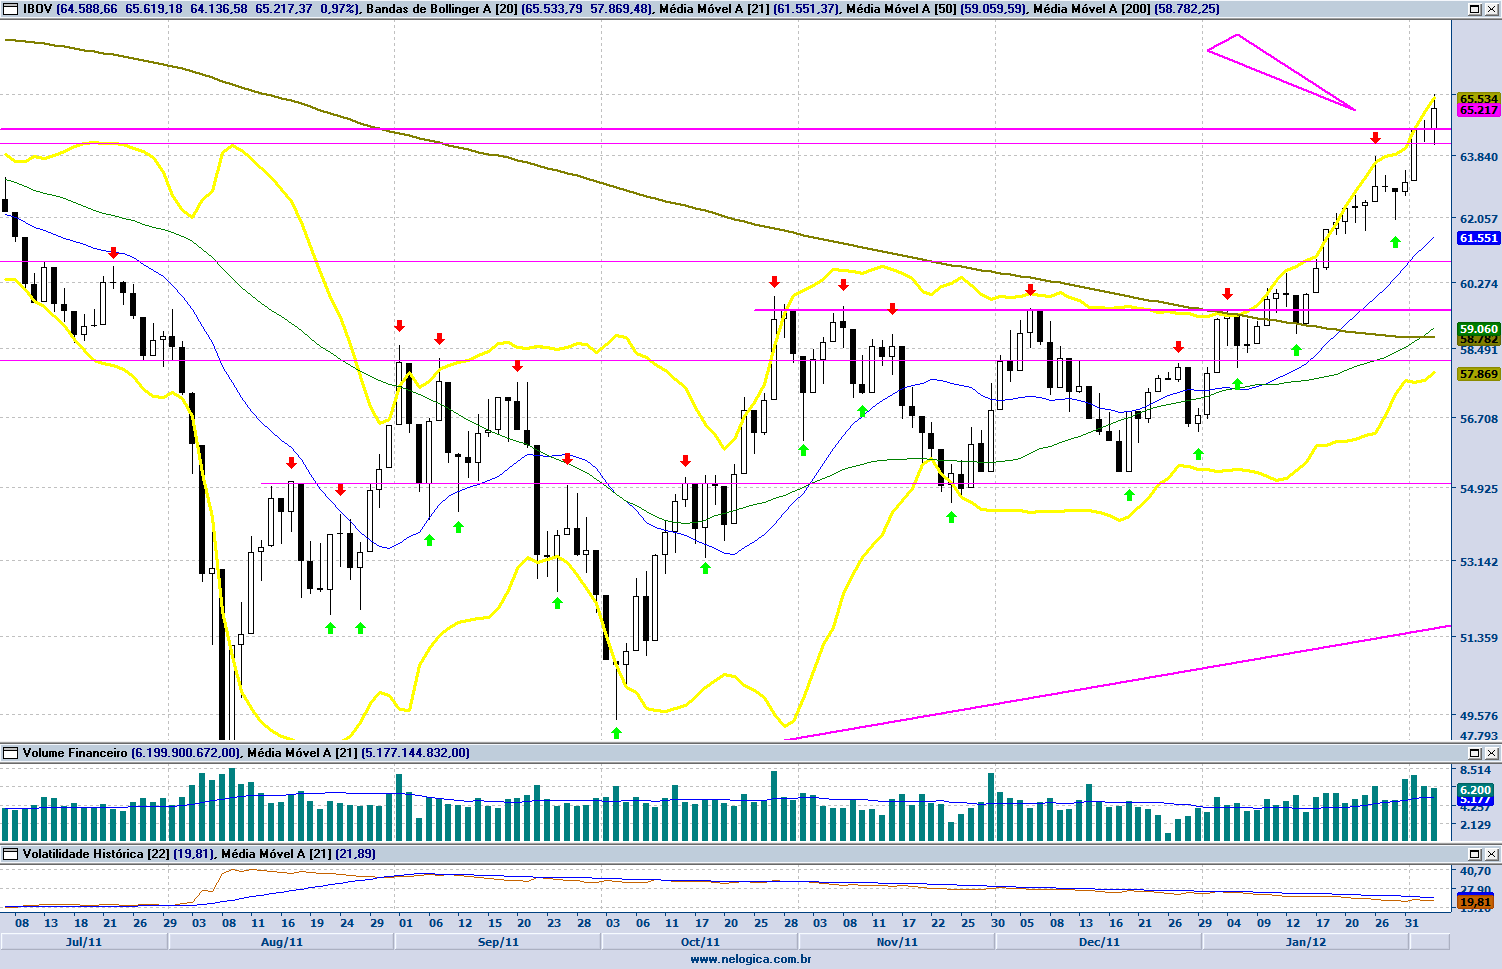
Task: Click the 49.576 price axis label
Action: pos(1479,716)
